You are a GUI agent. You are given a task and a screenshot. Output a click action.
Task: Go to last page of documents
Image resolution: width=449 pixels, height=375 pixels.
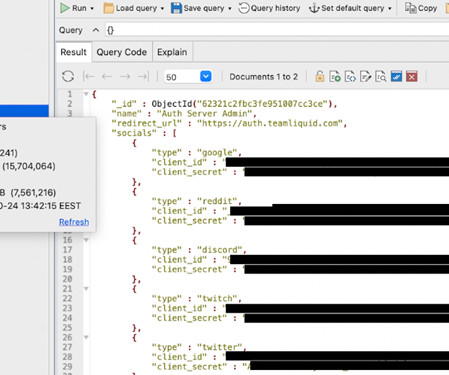(143, 77)
